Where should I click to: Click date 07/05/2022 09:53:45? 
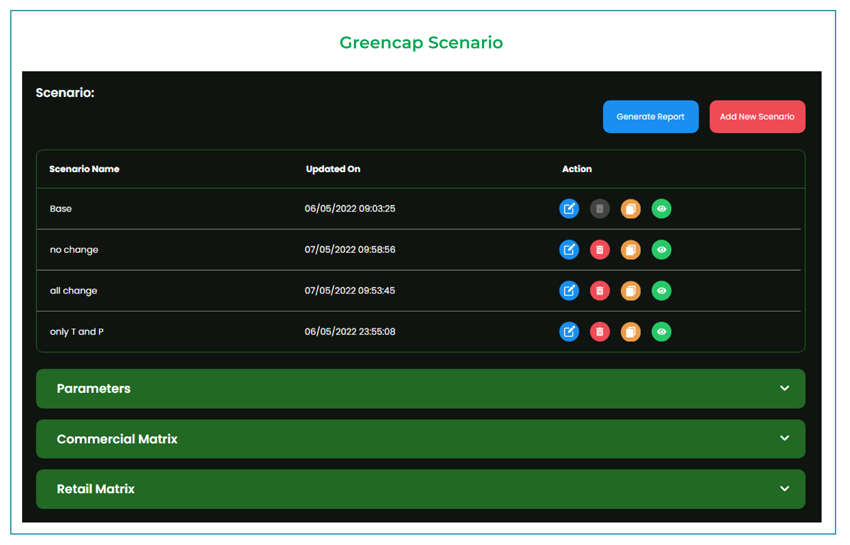[x=350, y=291]
